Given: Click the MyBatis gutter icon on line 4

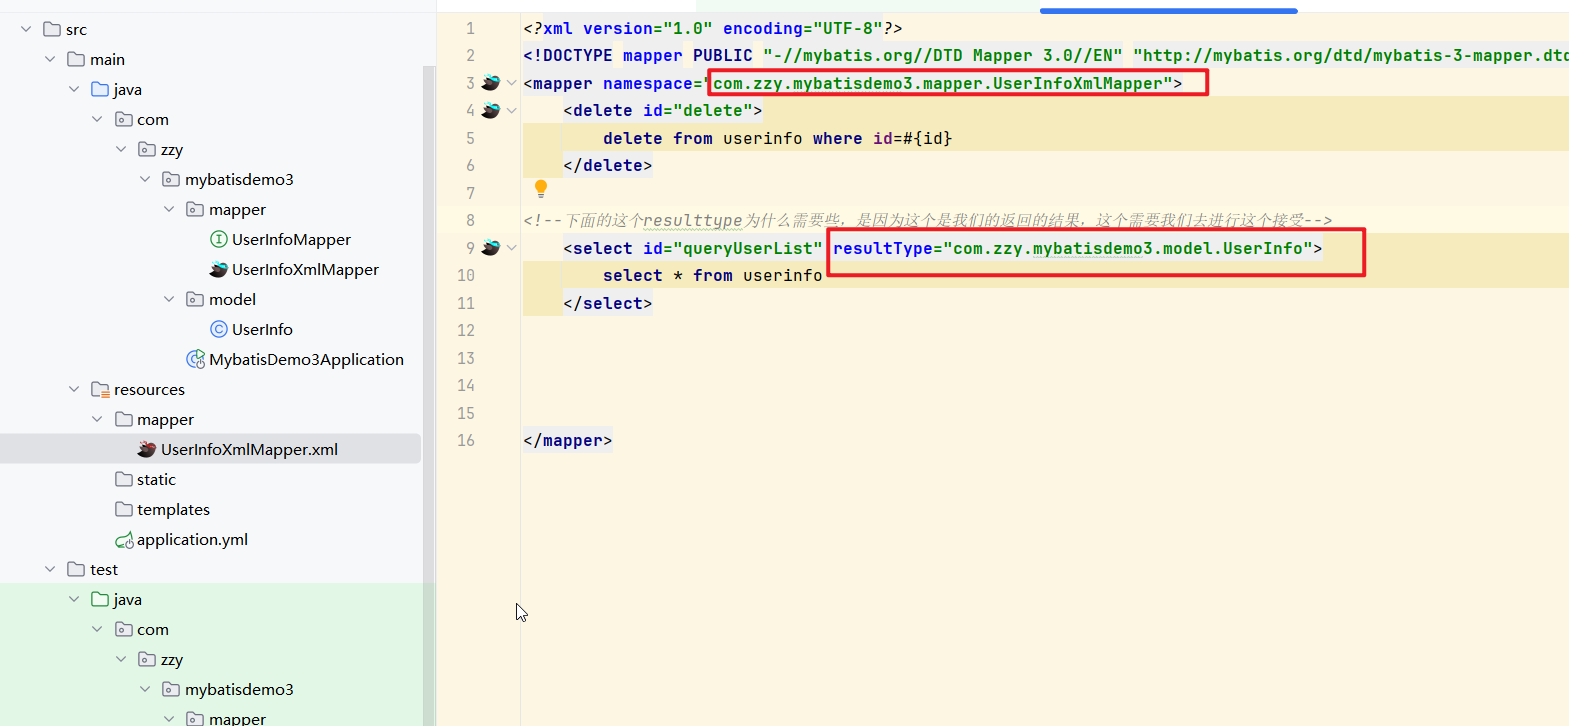Looking at the screenshot, I should (x=491, y=110).
